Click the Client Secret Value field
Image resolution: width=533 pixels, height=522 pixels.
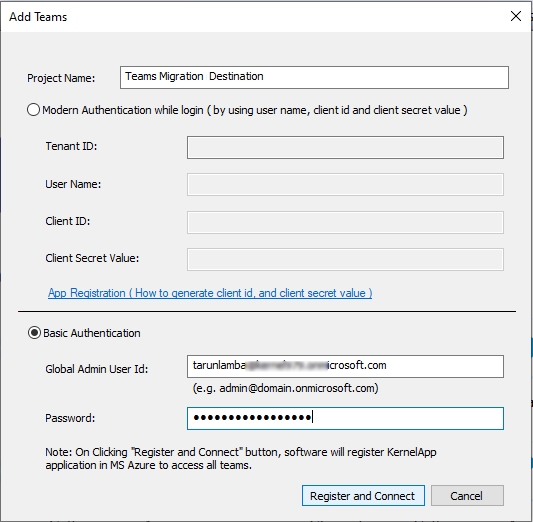pos(345,260)
